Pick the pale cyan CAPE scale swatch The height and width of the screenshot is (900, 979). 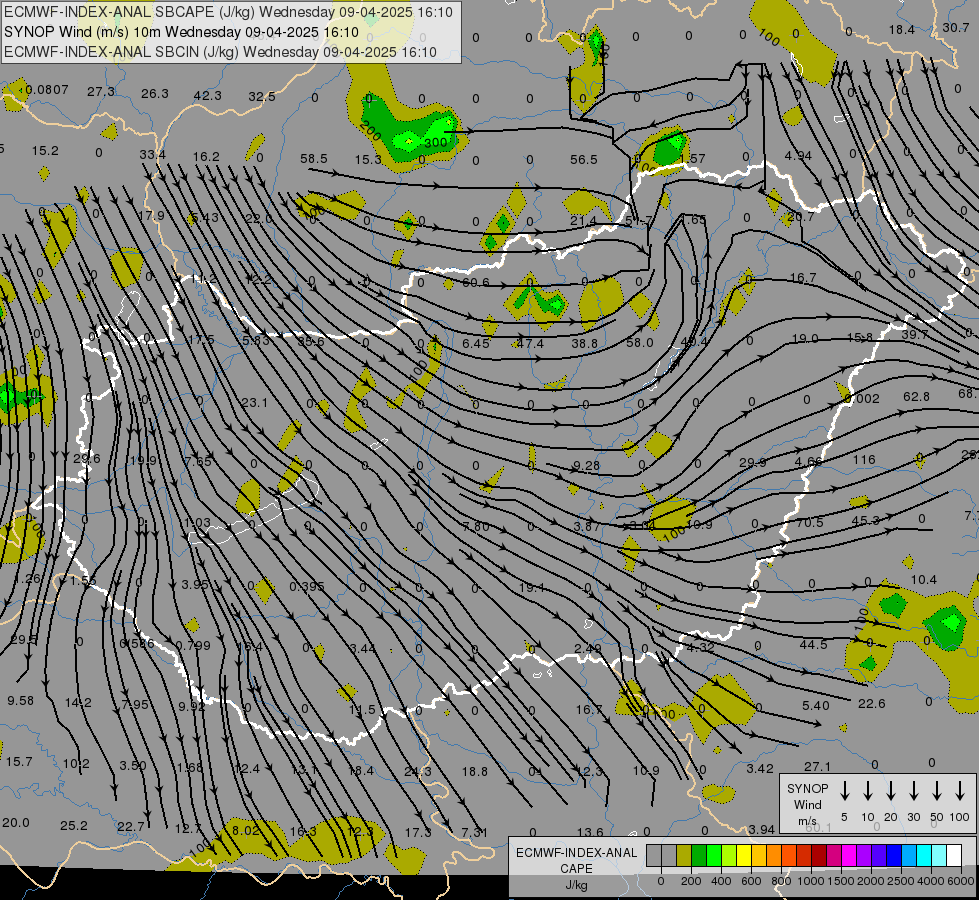pyautogui.click(x=939, y=856)
